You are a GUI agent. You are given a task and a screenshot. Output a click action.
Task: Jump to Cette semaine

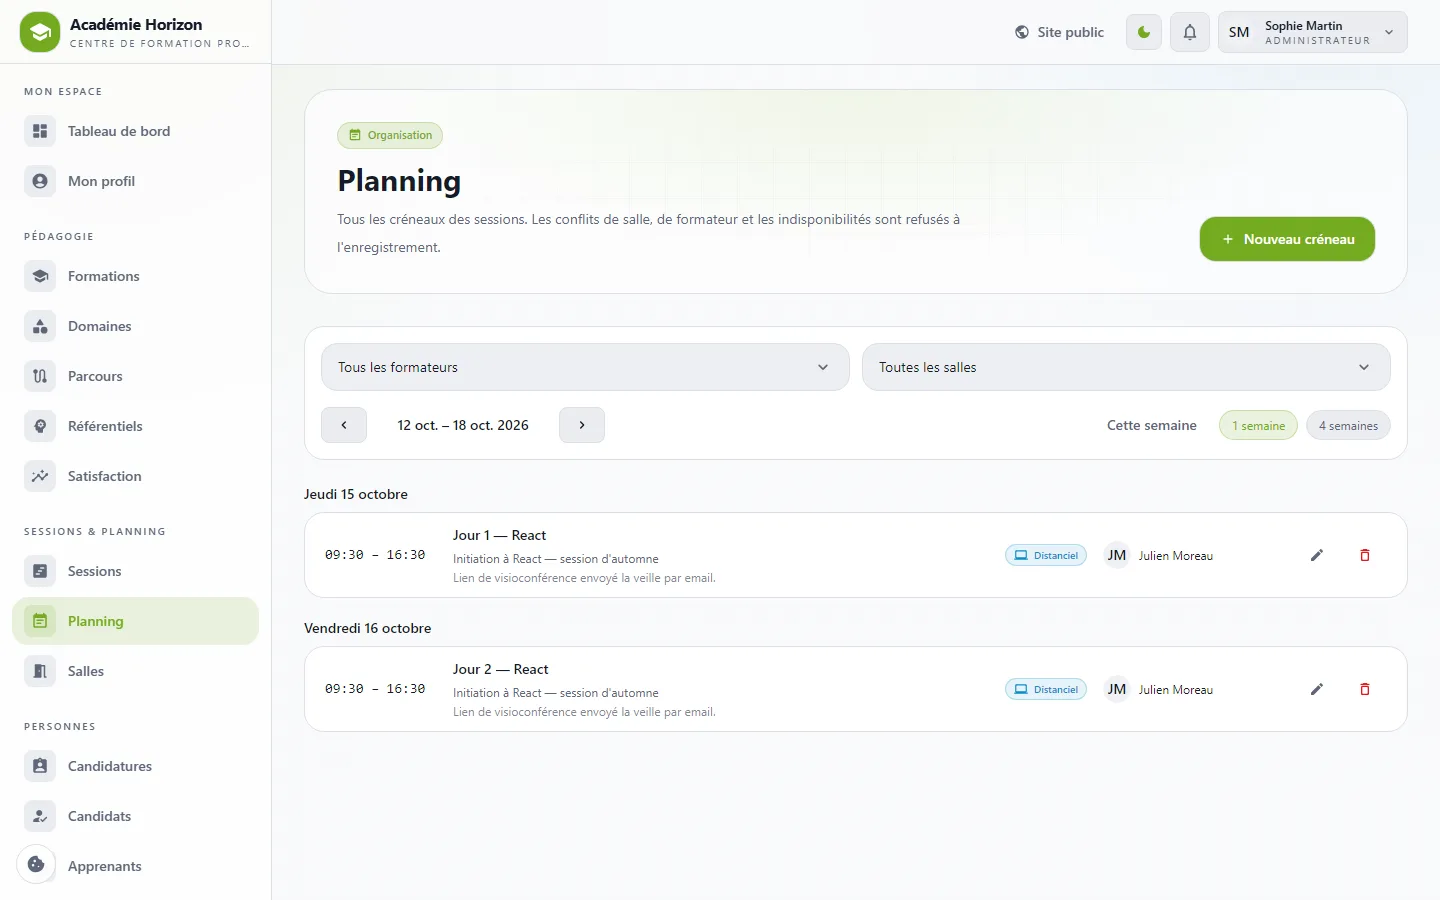coord(1152,425)
